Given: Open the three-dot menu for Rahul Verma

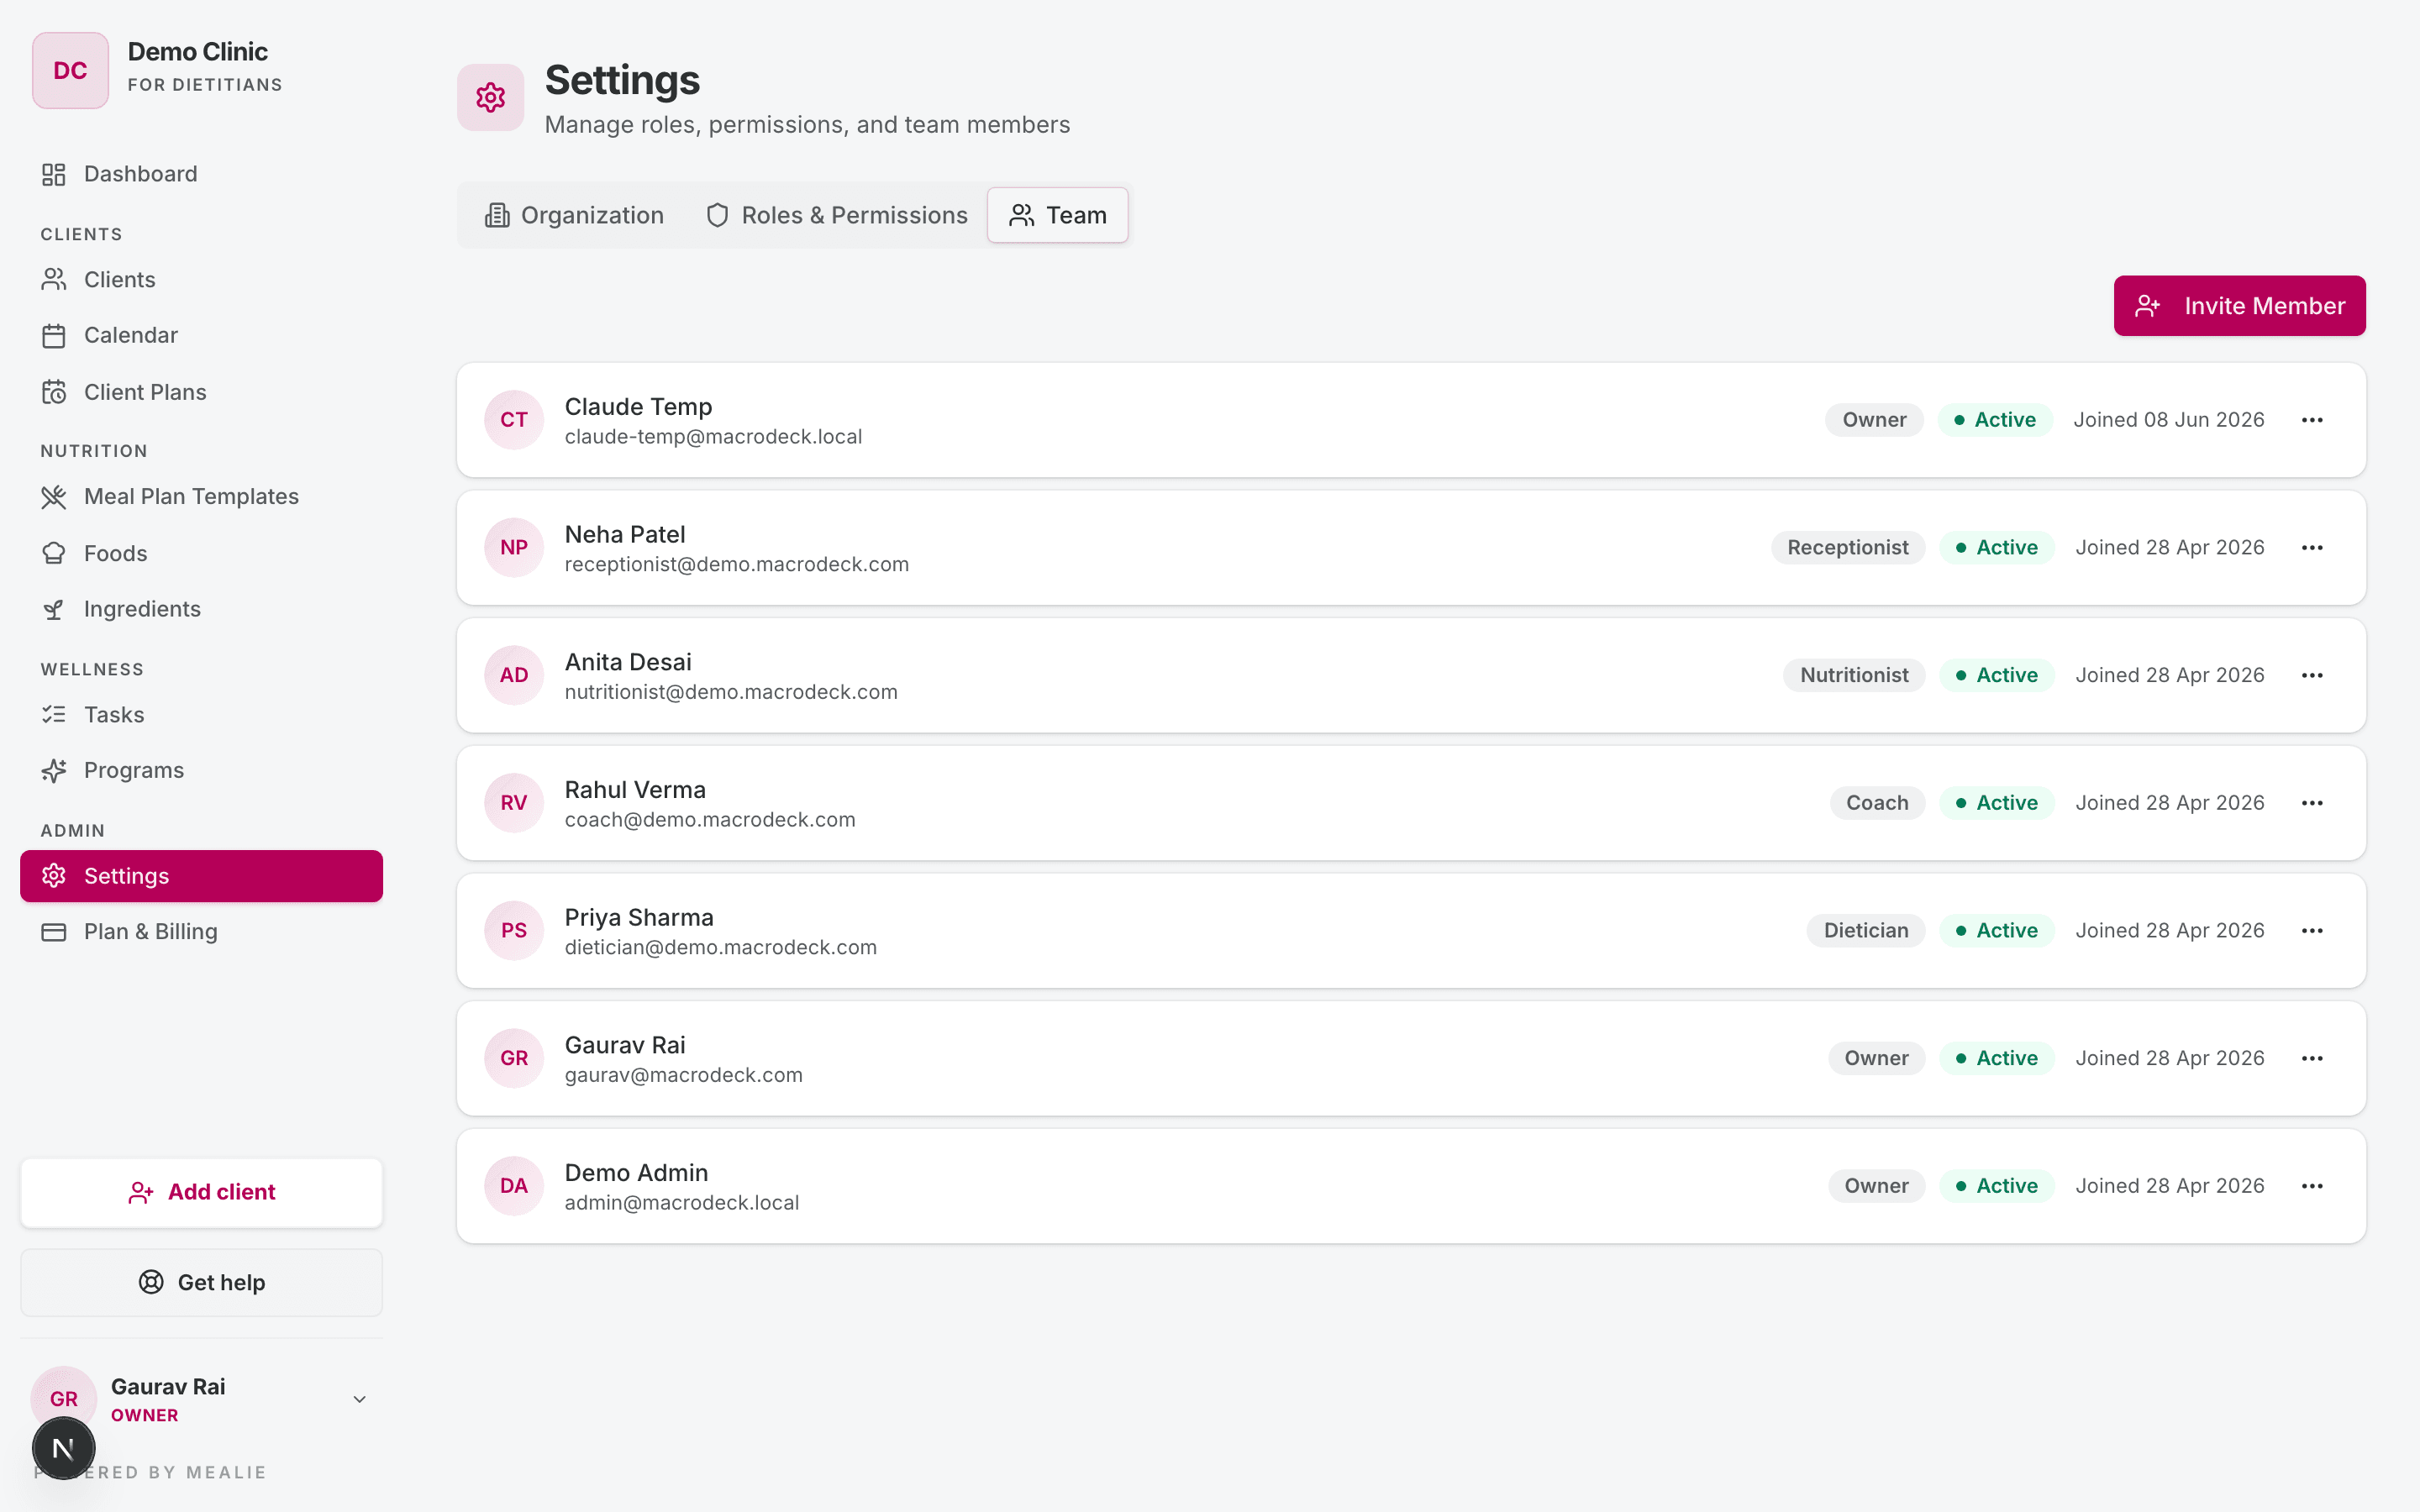Looking at the screenshot, I should point(2312,803).
